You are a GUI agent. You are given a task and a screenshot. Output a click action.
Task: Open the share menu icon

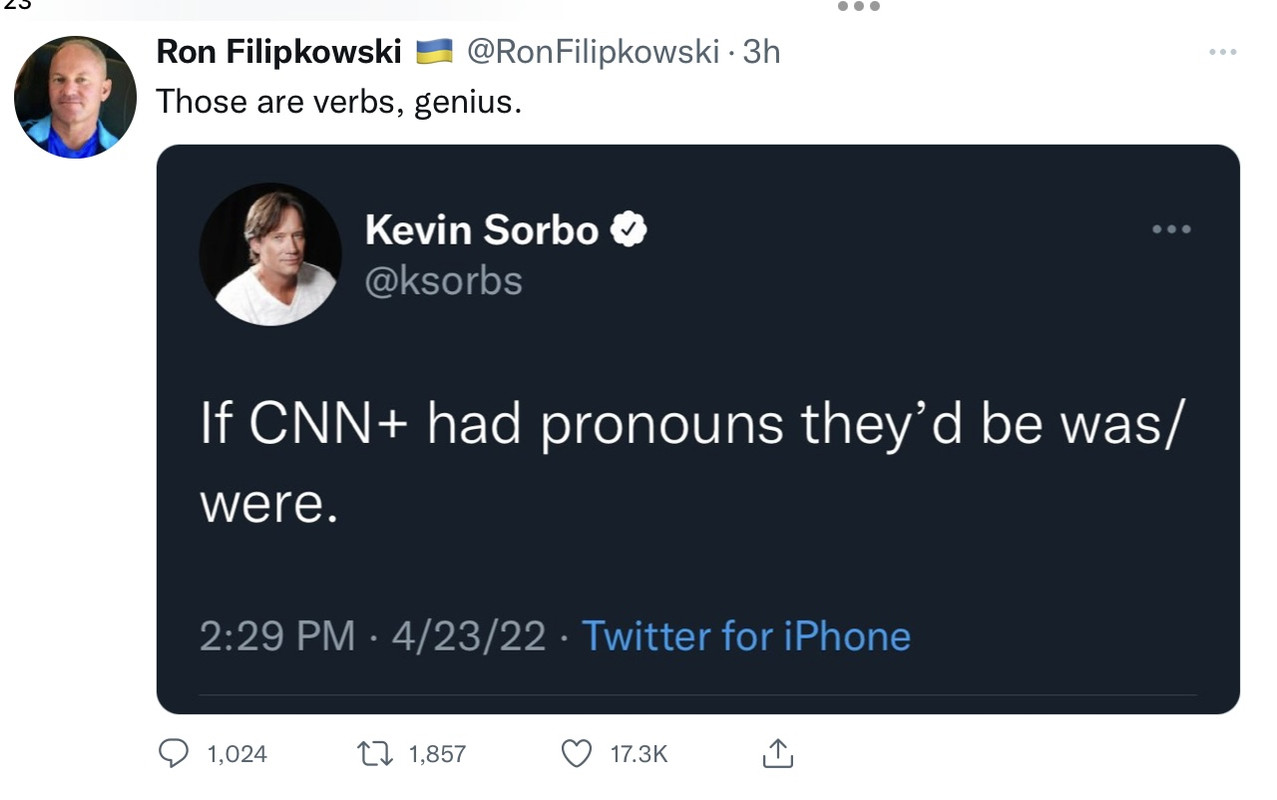pos(777,753)
